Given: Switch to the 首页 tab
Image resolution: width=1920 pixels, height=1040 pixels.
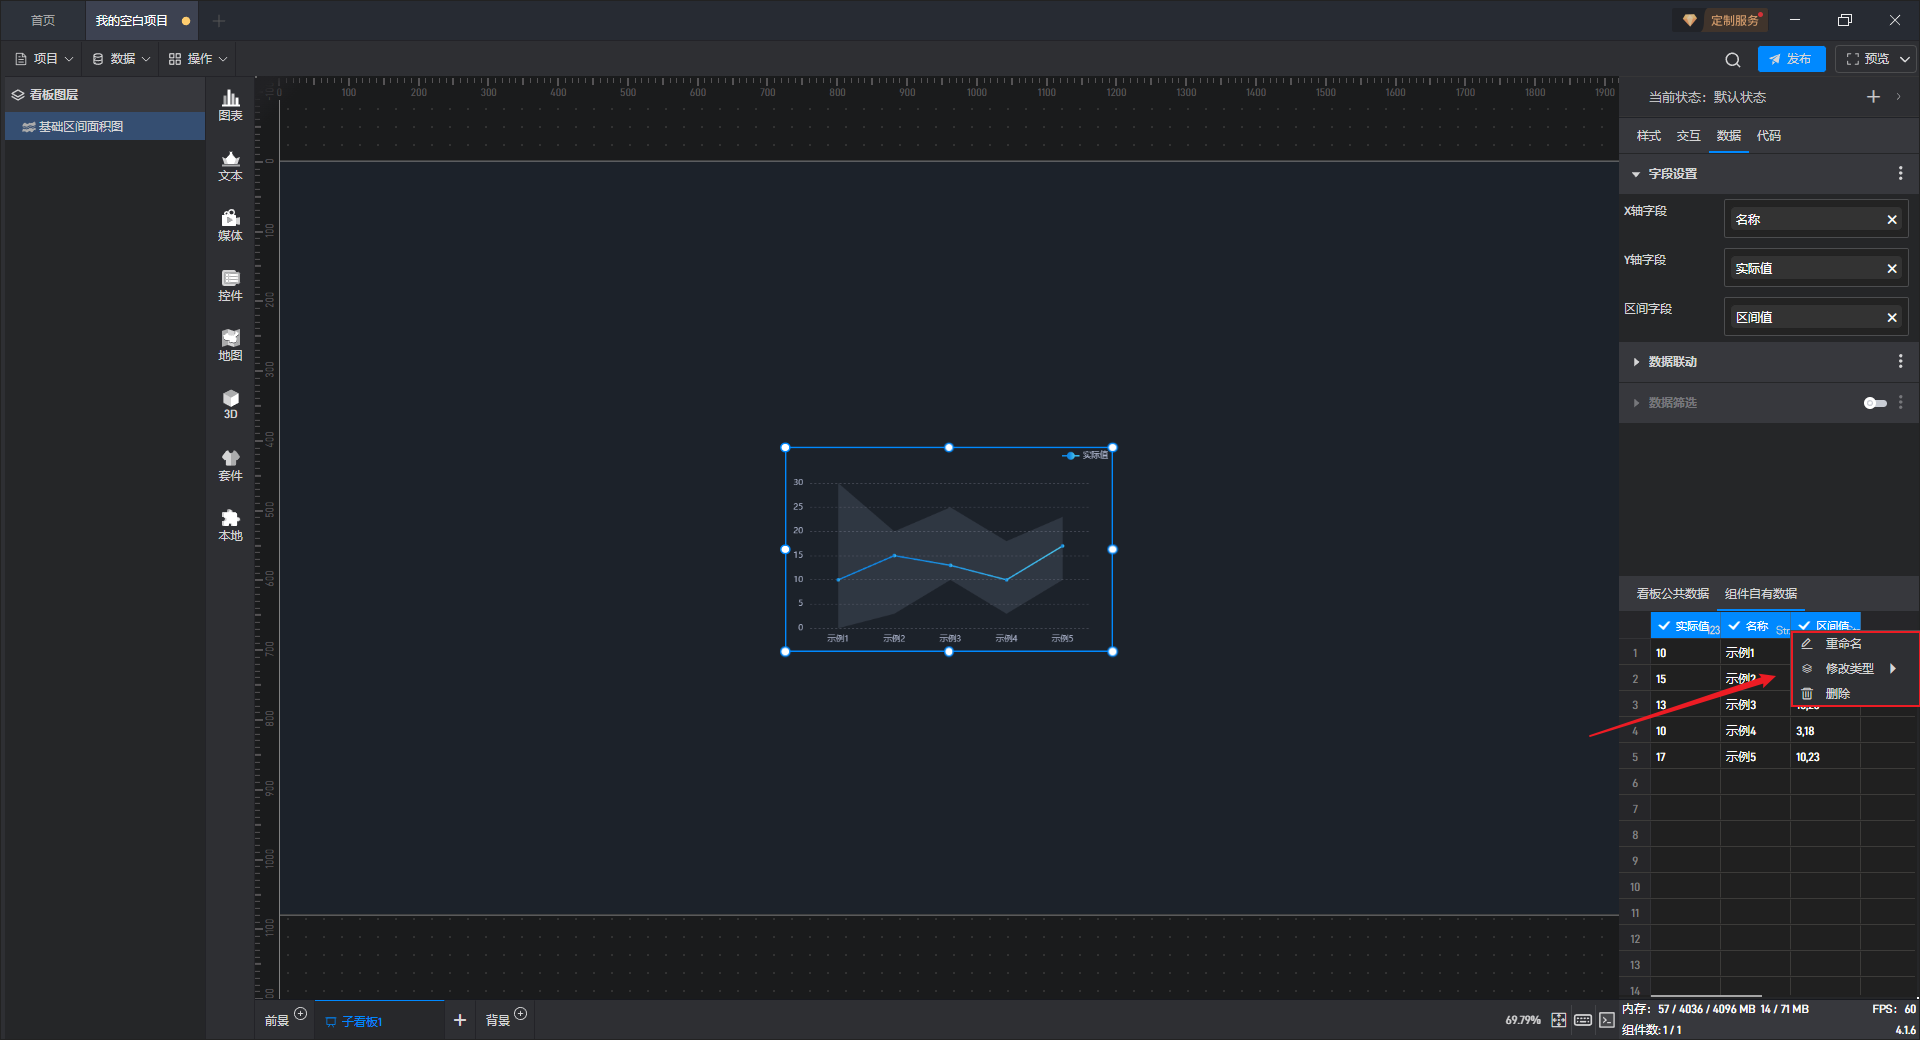Looking at the screenshot, I should [x=43, y=21].
